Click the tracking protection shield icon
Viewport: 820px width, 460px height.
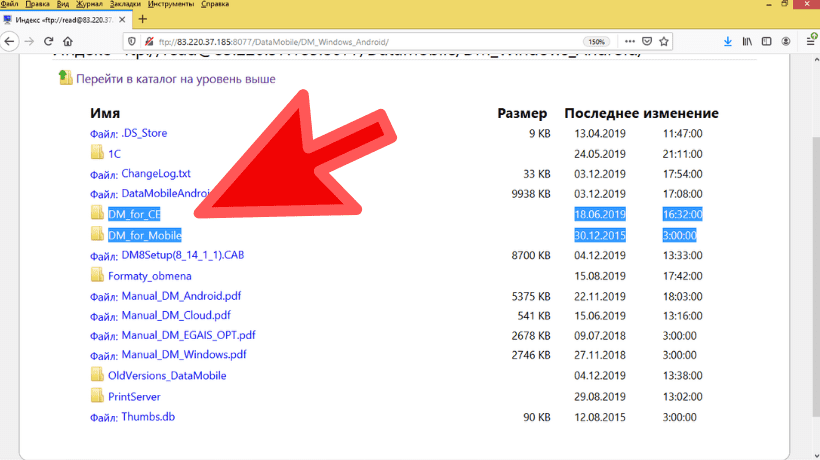[x=132, y=41]
